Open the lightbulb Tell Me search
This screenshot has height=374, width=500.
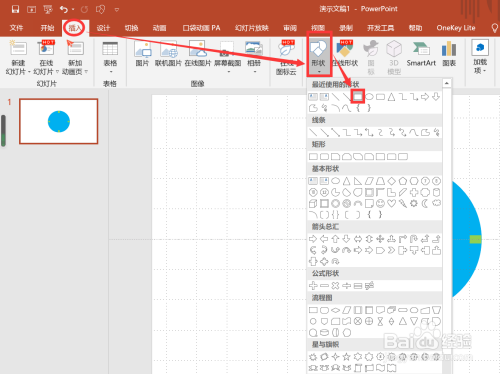point(495,28)
